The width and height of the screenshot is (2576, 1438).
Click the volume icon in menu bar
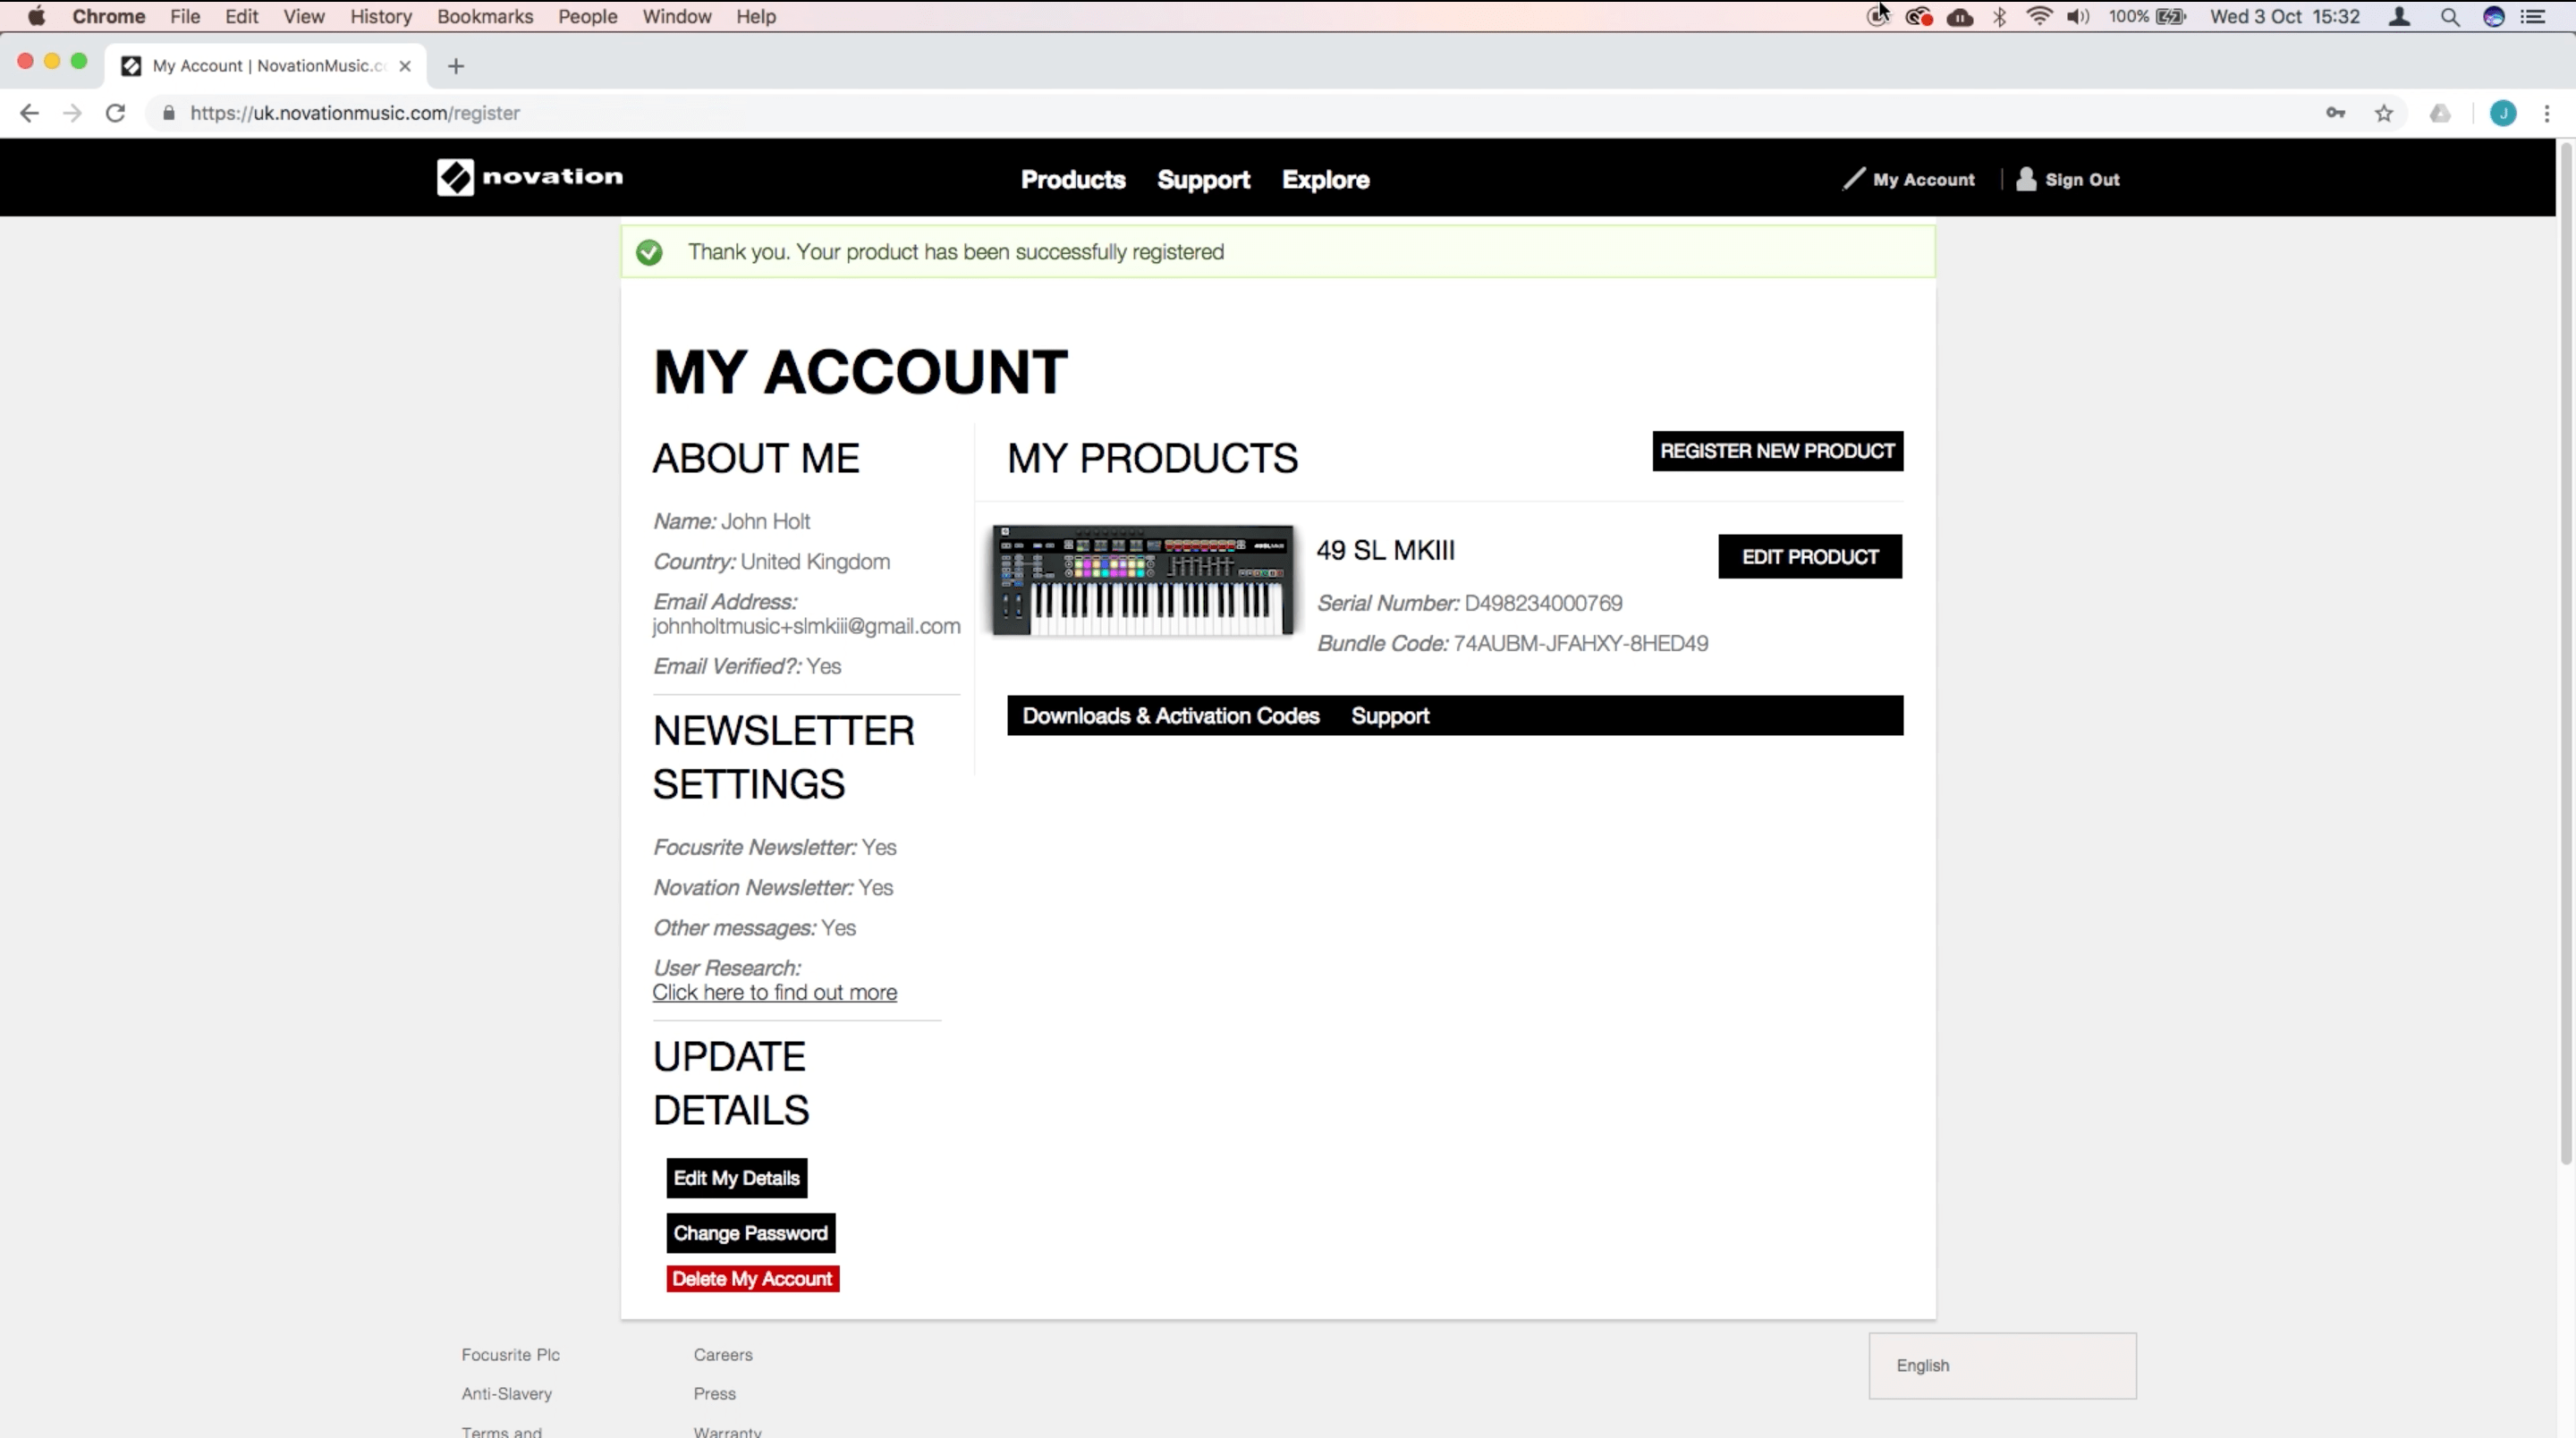pos(2078,16)
